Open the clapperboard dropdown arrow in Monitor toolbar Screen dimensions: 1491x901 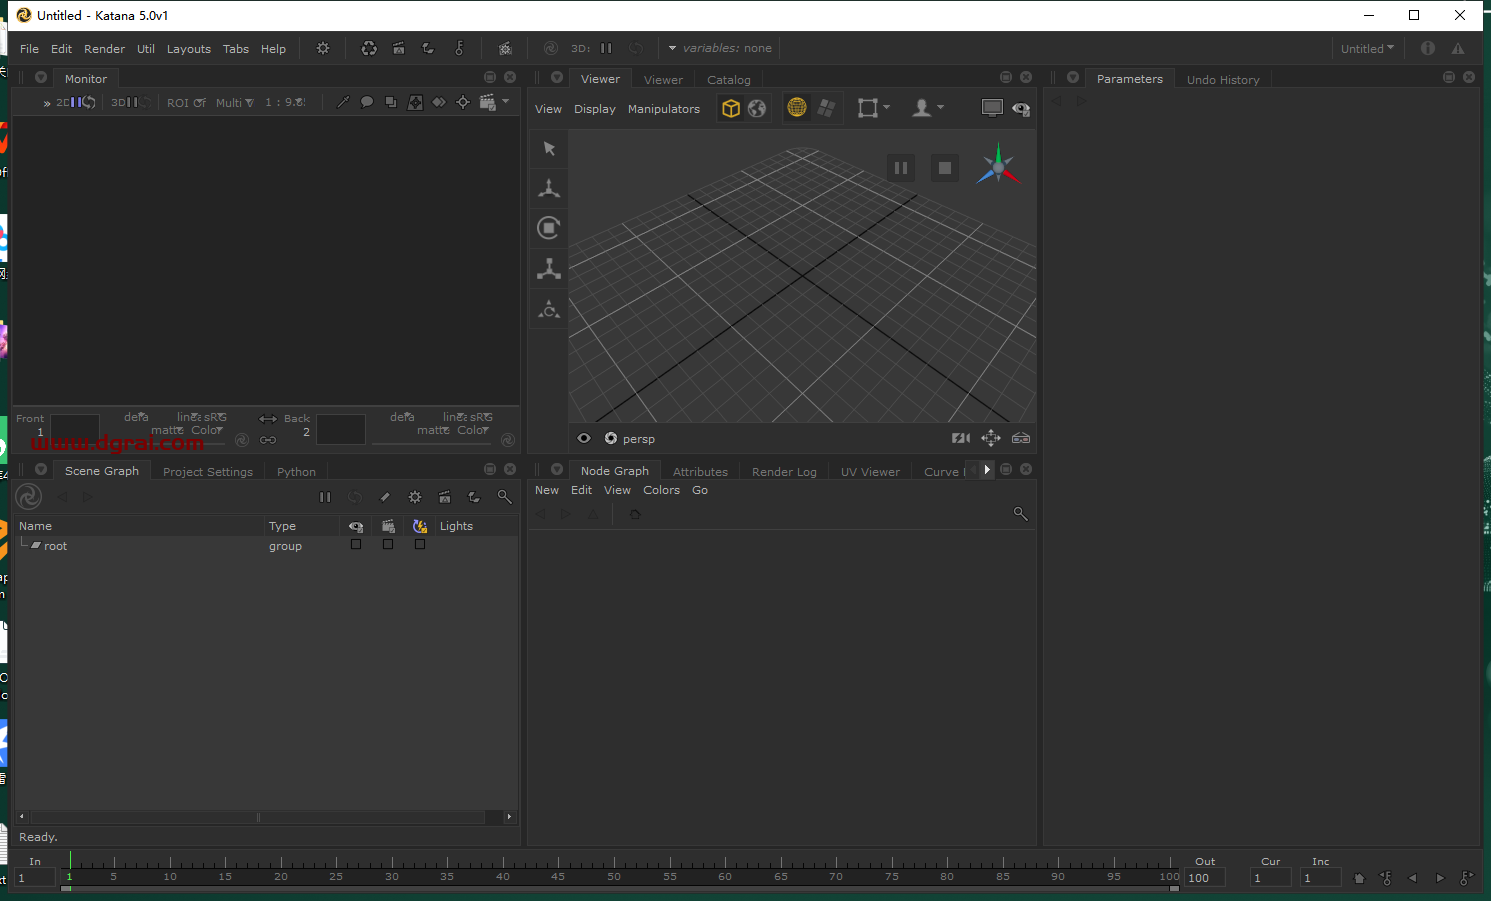coord(506,101)
